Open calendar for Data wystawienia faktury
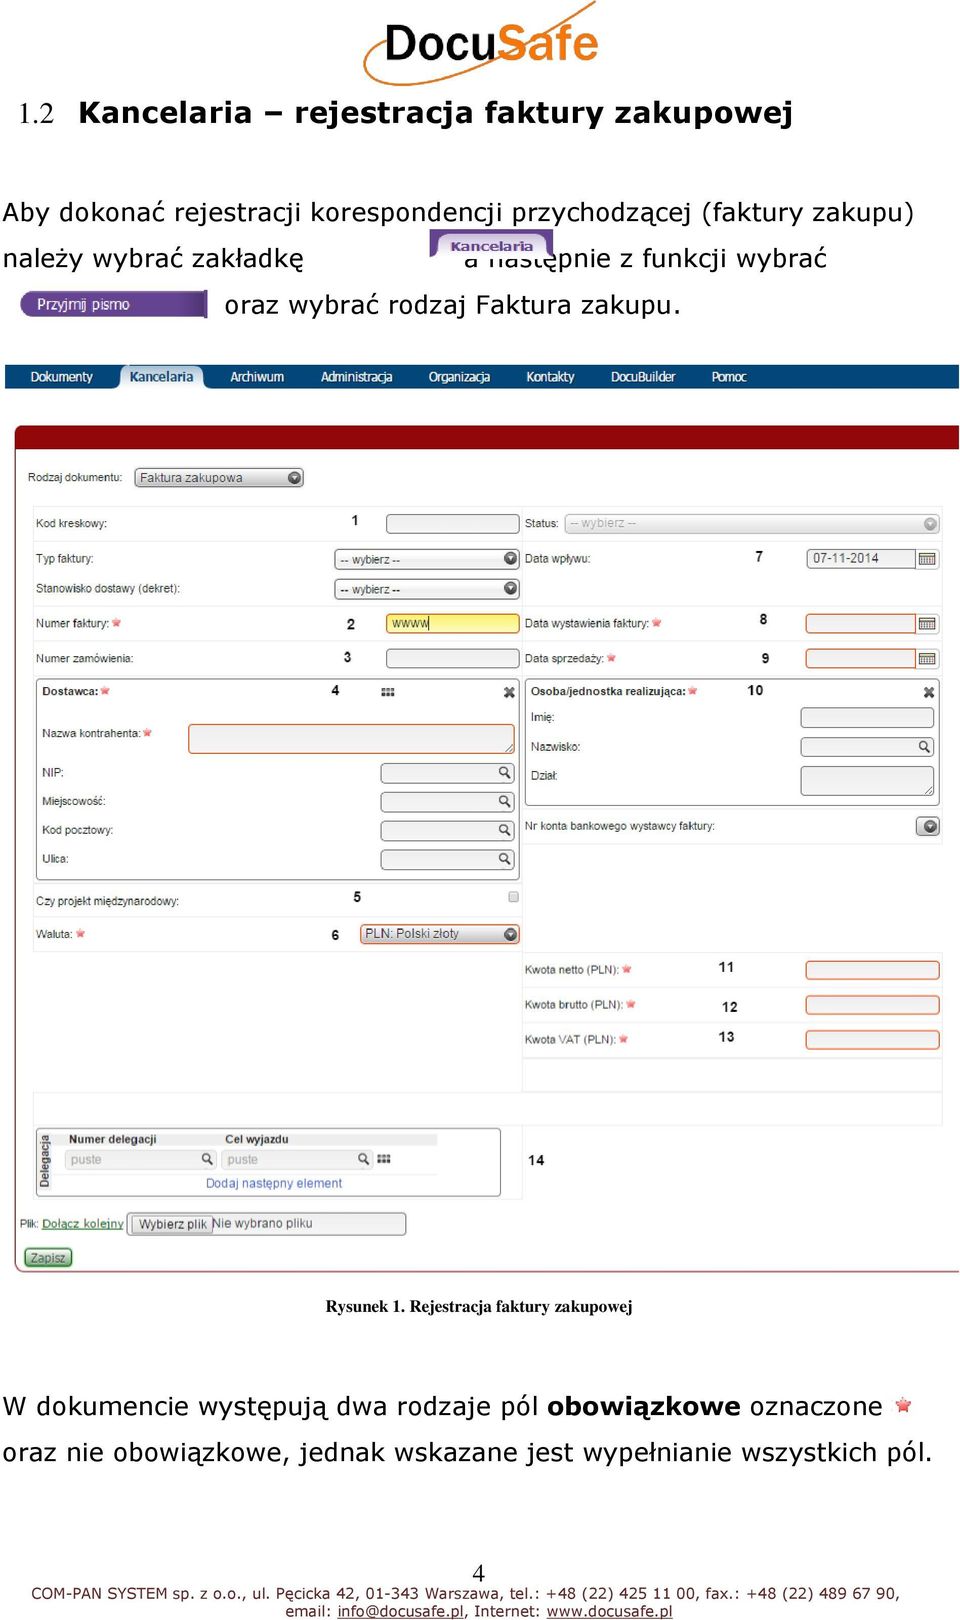This screenshot has width=960, height=1620. (x=927, y=624)
